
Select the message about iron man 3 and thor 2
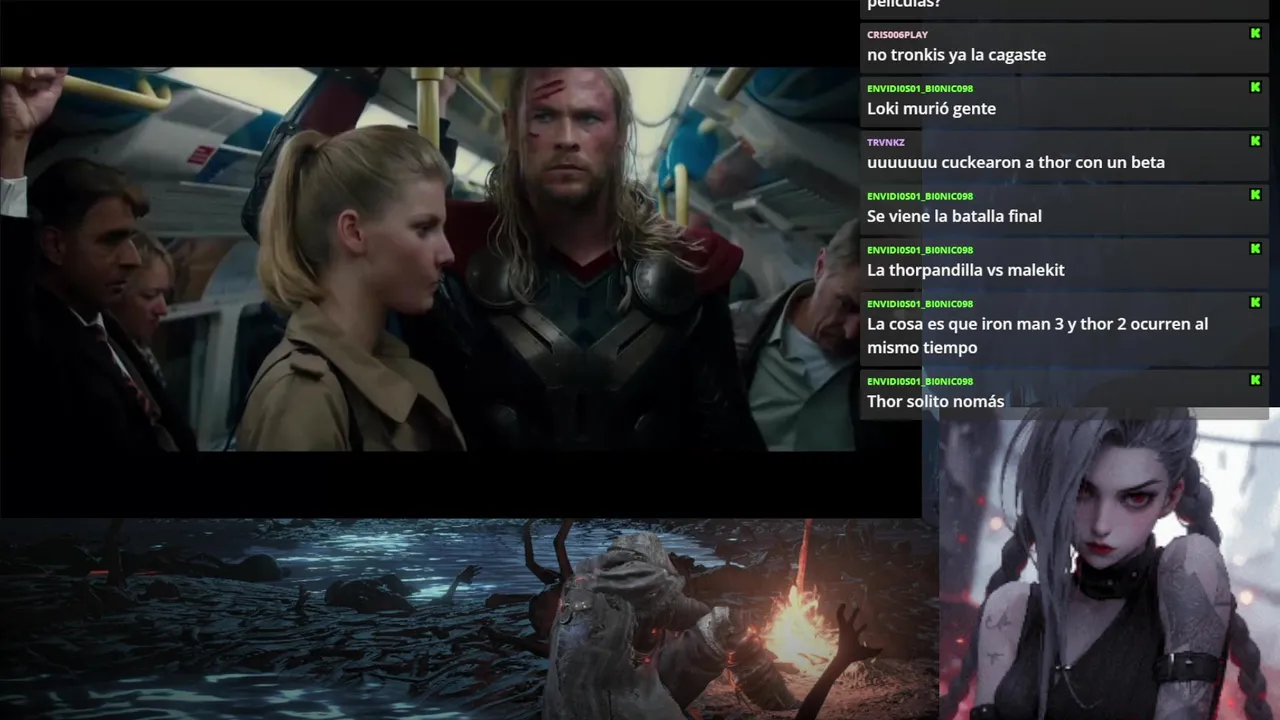(1037, 336)
